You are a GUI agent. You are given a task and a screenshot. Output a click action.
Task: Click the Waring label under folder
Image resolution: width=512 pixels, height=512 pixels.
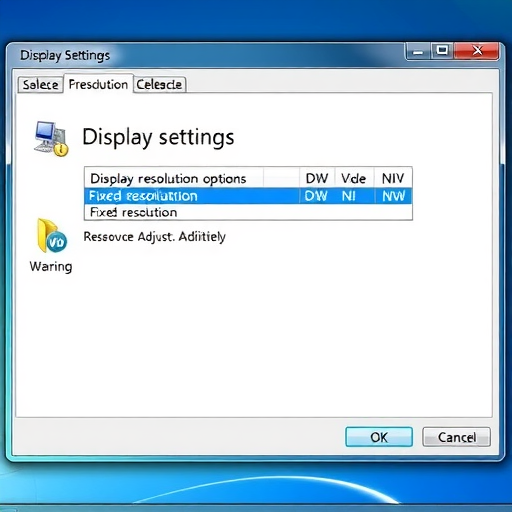[51, 267]
